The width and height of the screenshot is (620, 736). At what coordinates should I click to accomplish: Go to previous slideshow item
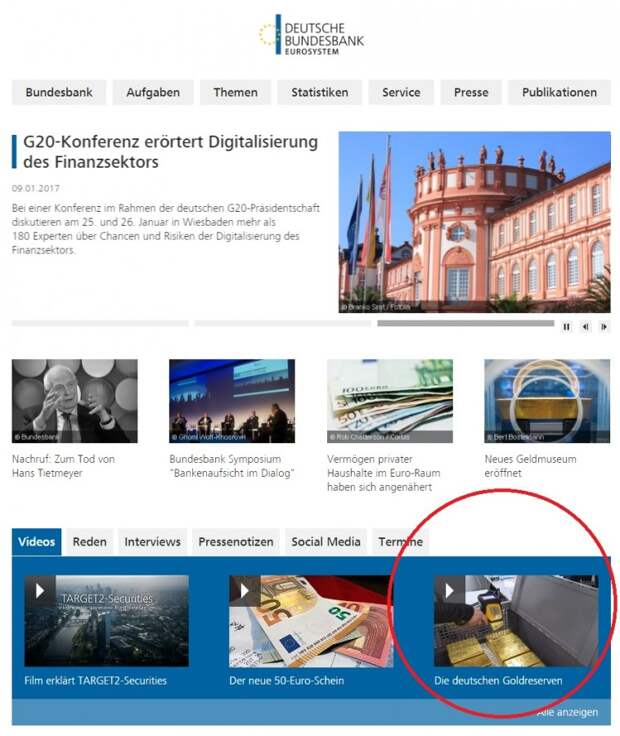click(585, 327)
